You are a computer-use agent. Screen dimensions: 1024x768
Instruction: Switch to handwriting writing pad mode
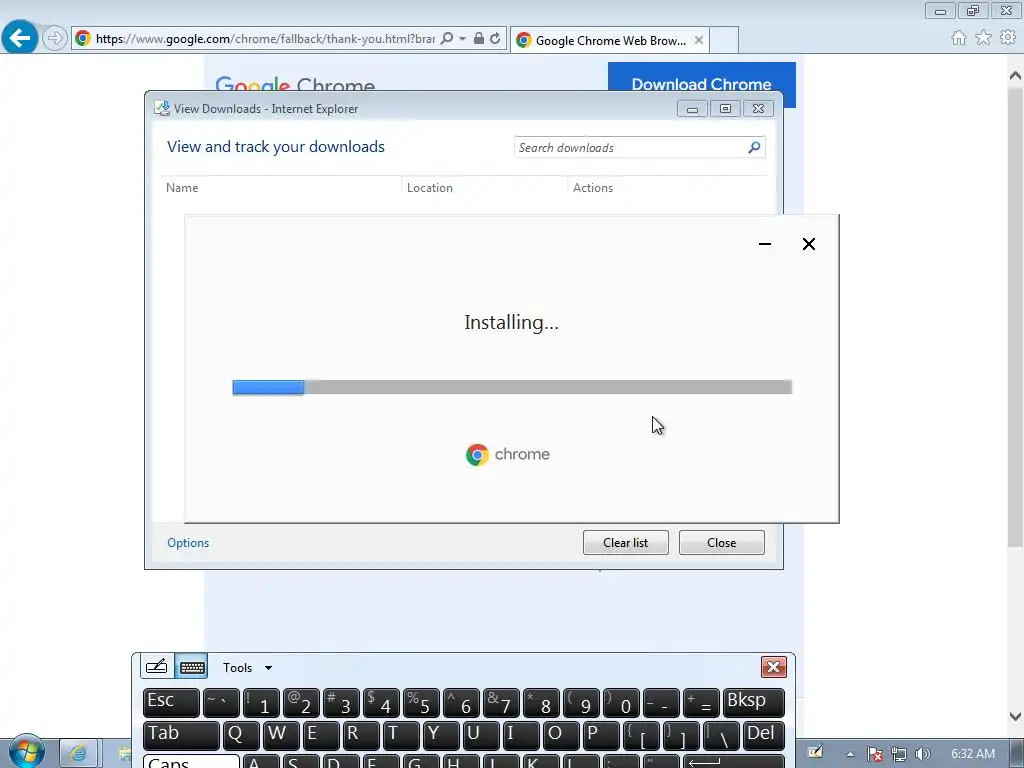157,667
